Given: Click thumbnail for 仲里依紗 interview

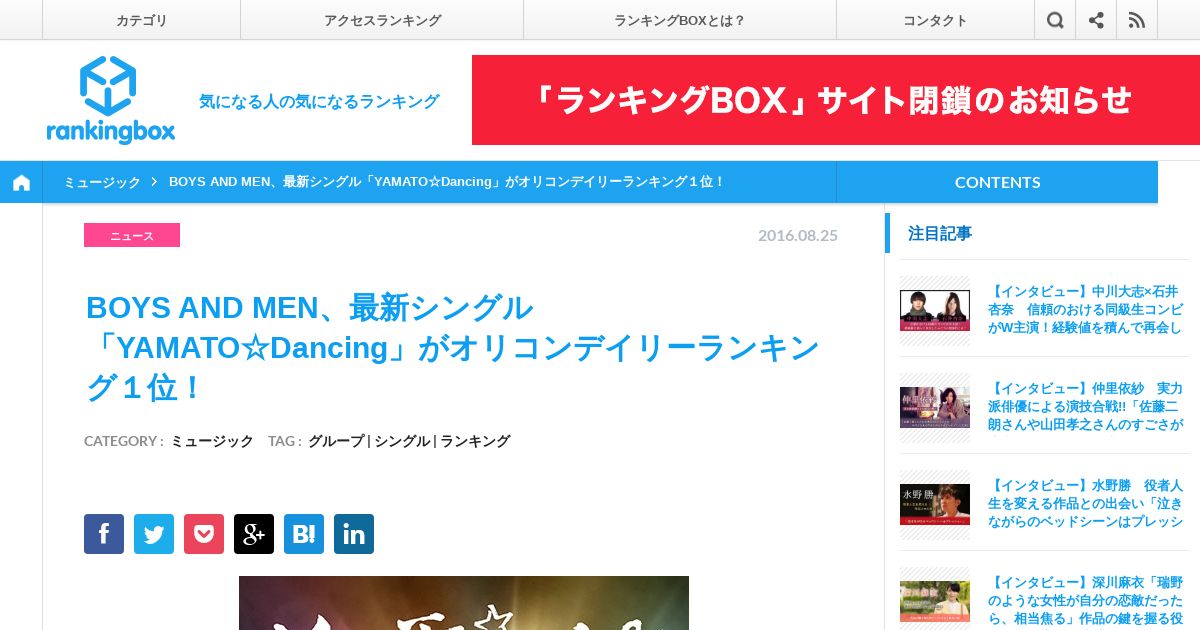Looking at the screenshot, I should [x=935, y=407].
